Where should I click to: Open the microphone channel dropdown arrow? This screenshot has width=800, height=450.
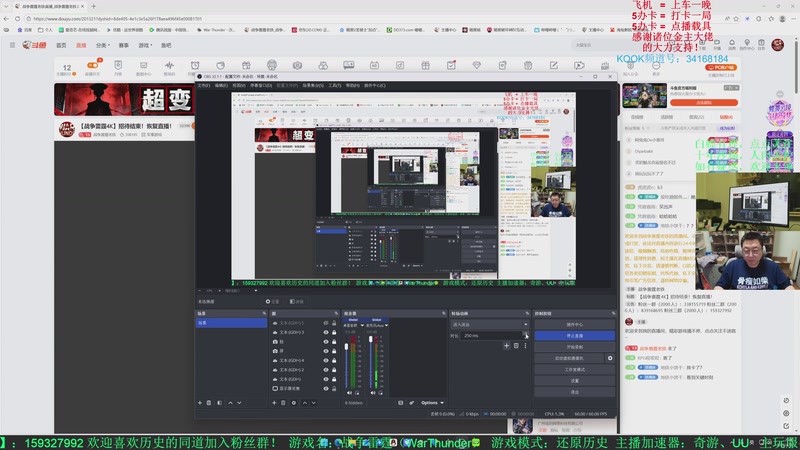[387, 325]
